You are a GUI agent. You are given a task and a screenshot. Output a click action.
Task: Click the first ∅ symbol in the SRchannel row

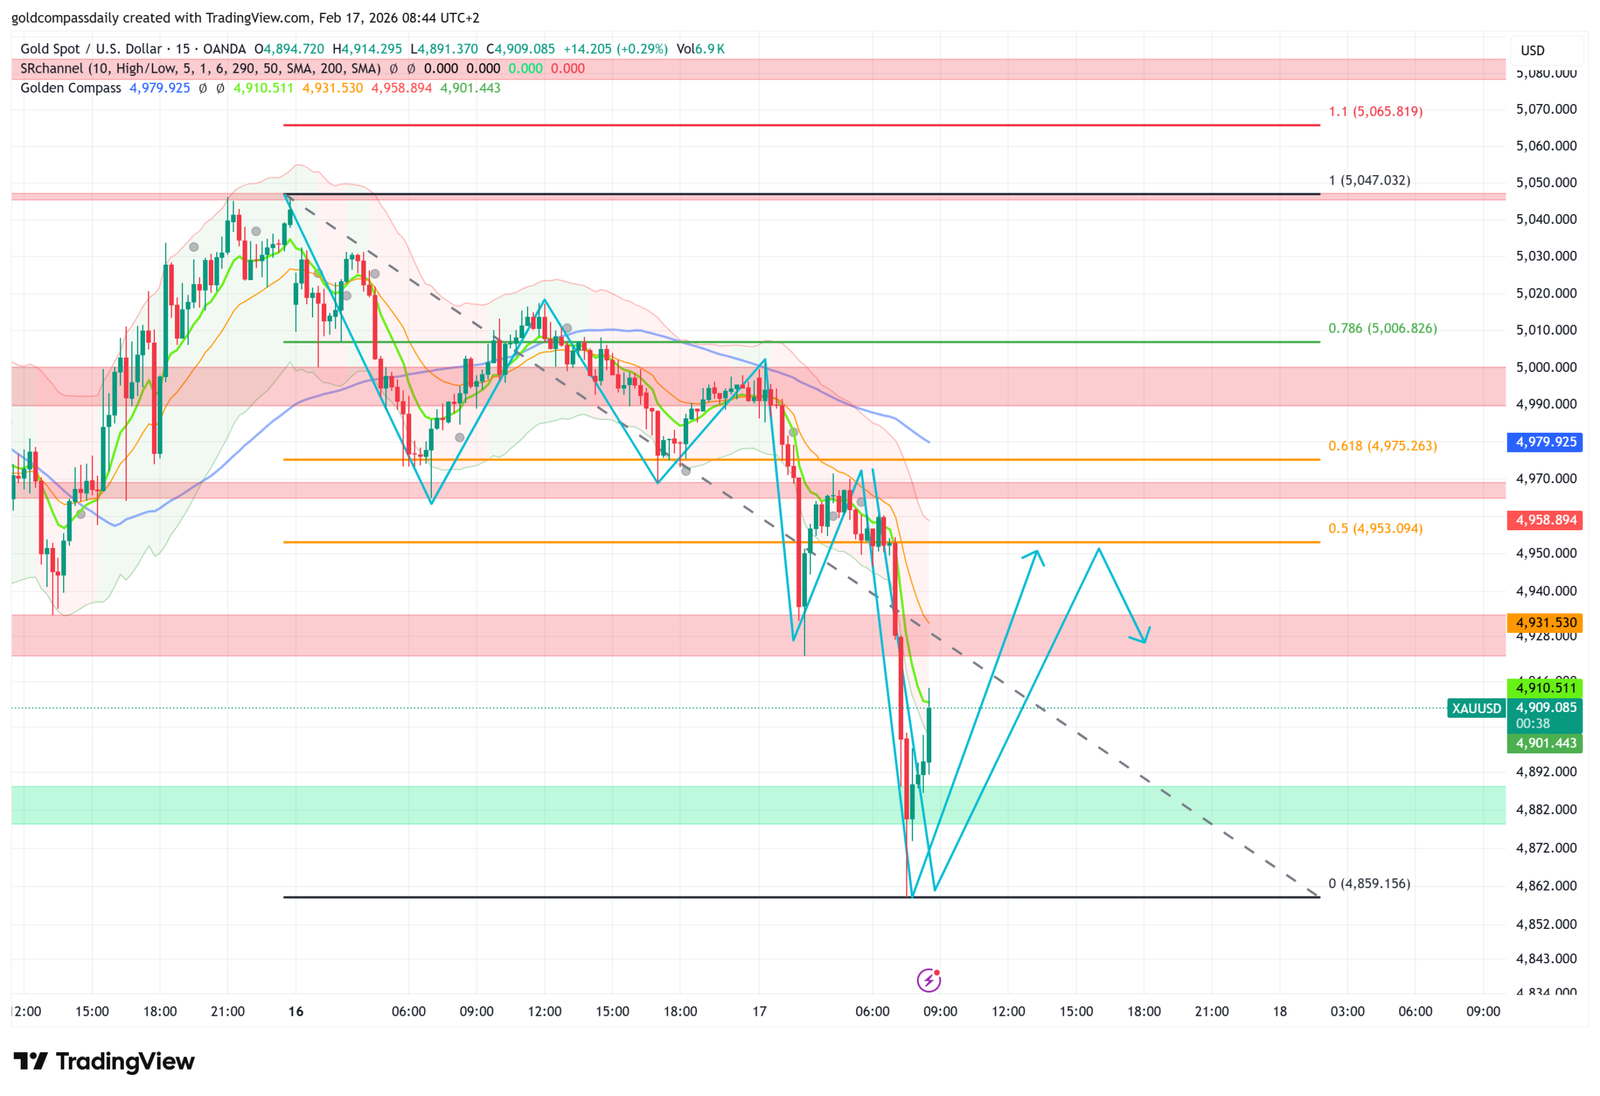point(393,68)
